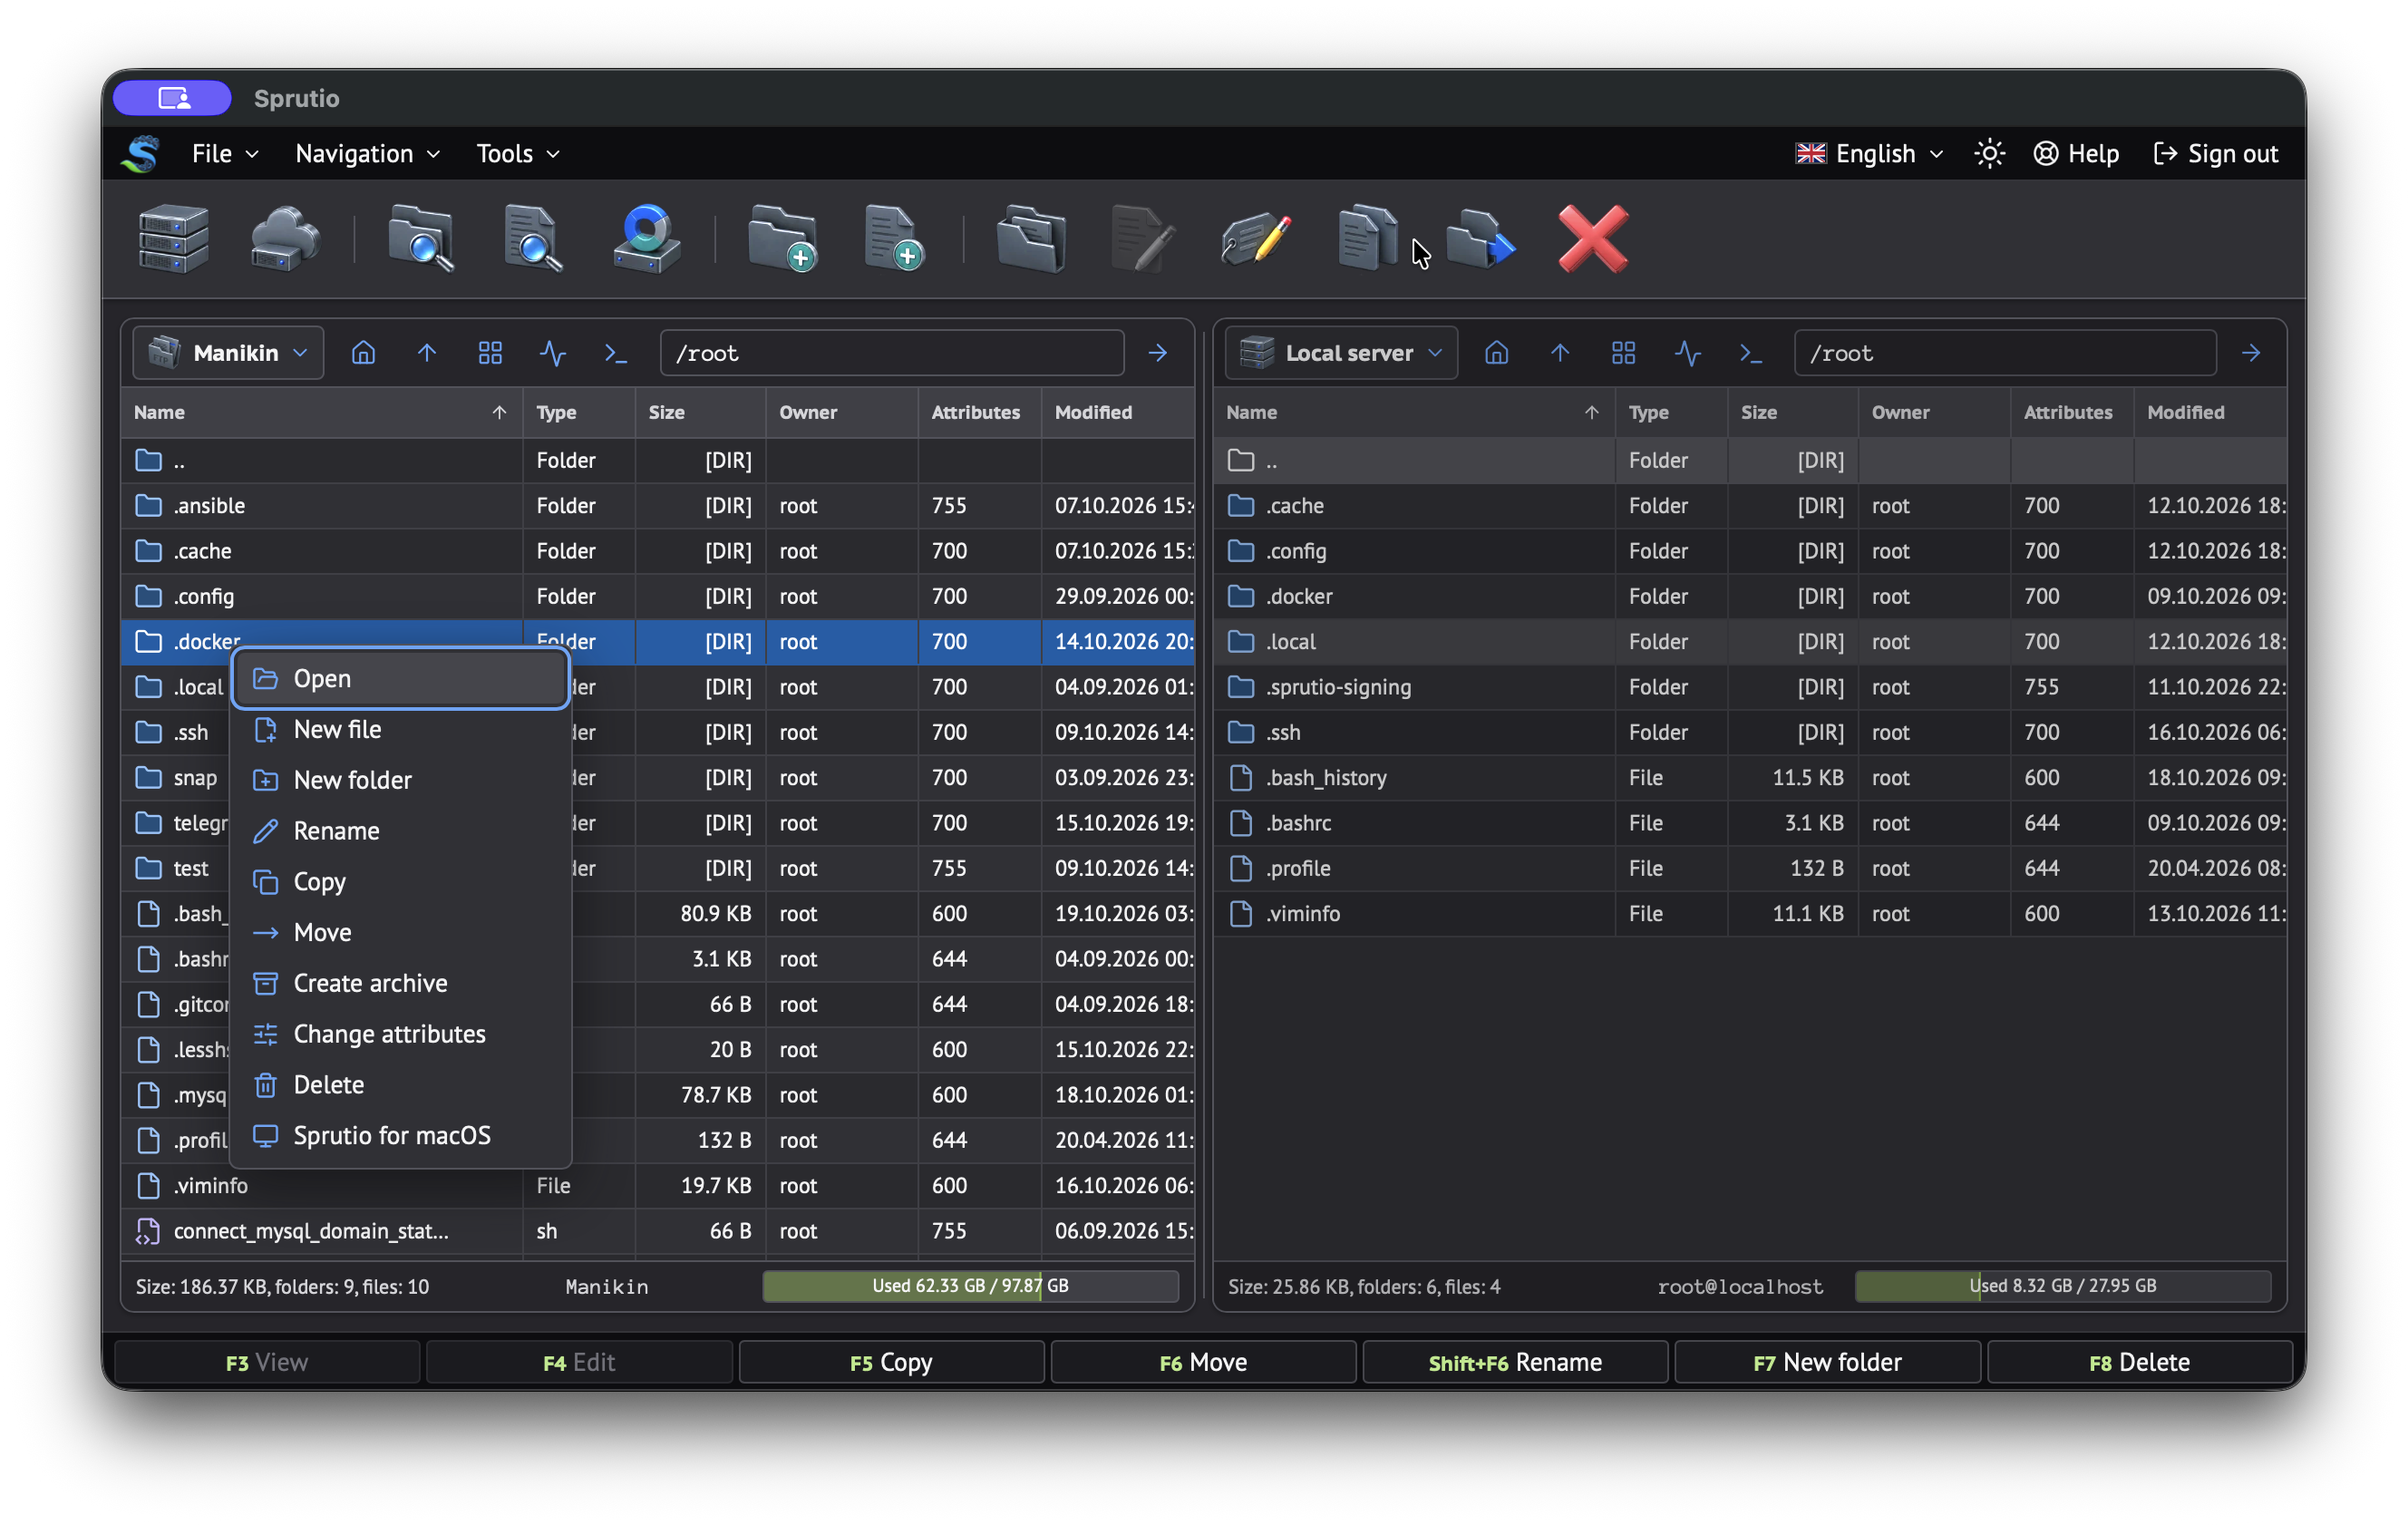Screen dimensions: 2408x1525
Task: Click the file search toolbar icon
Action: tap(533, 239)
